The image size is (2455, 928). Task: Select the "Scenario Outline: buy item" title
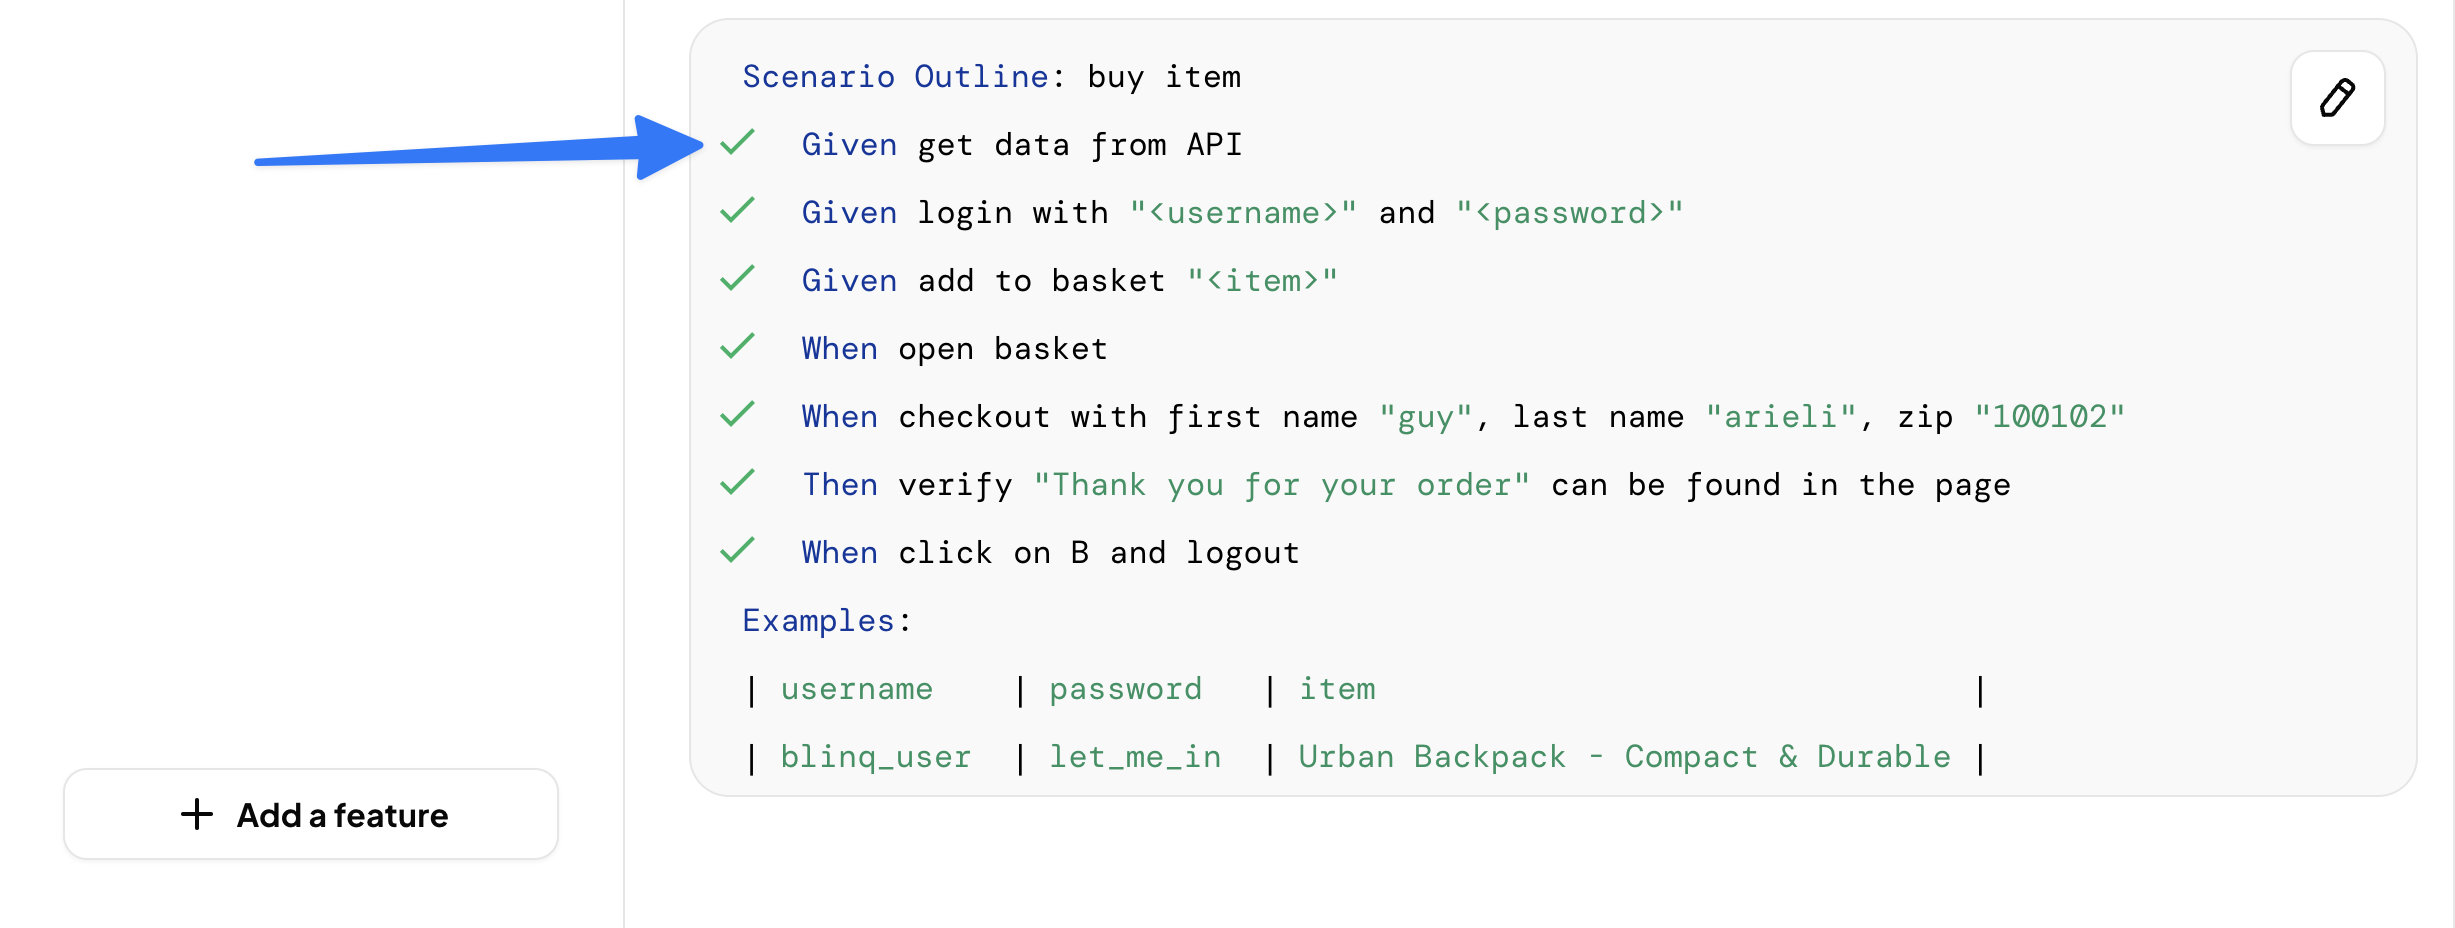tap(990, 77)
